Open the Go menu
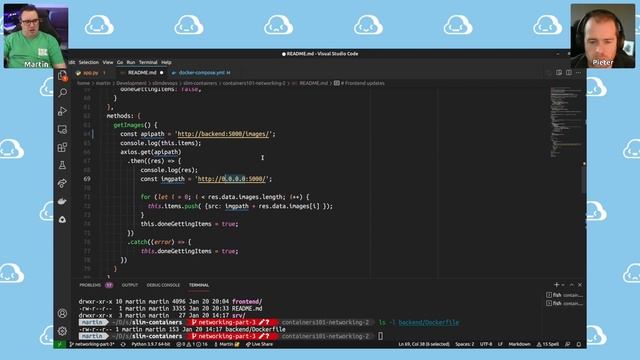This screenshot has width=640, height=360. (x=120, y=62)
